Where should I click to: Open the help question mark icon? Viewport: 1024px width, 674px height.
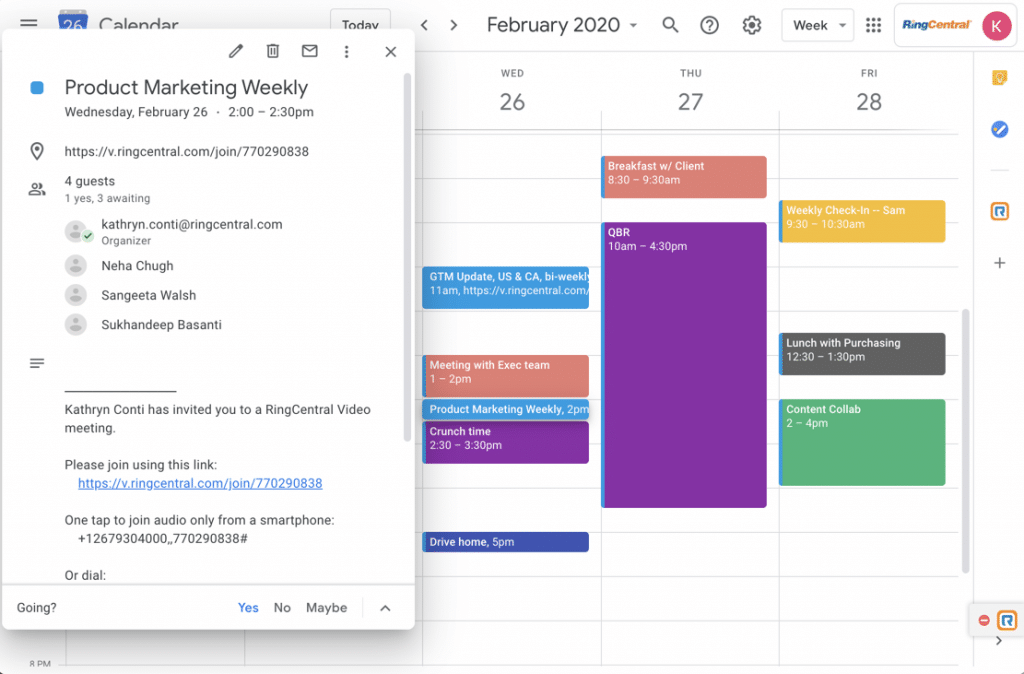pos(710,26)
